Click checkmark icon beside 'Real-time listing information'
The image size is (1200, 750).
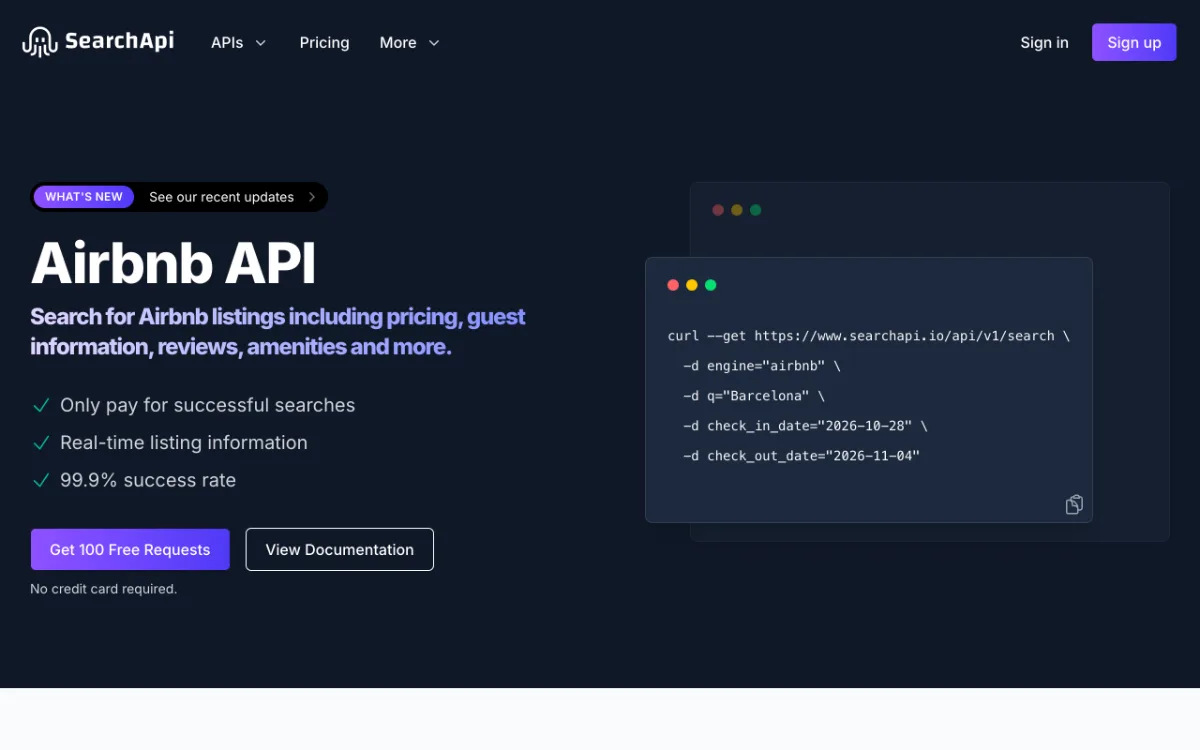(x=41, y=442)
